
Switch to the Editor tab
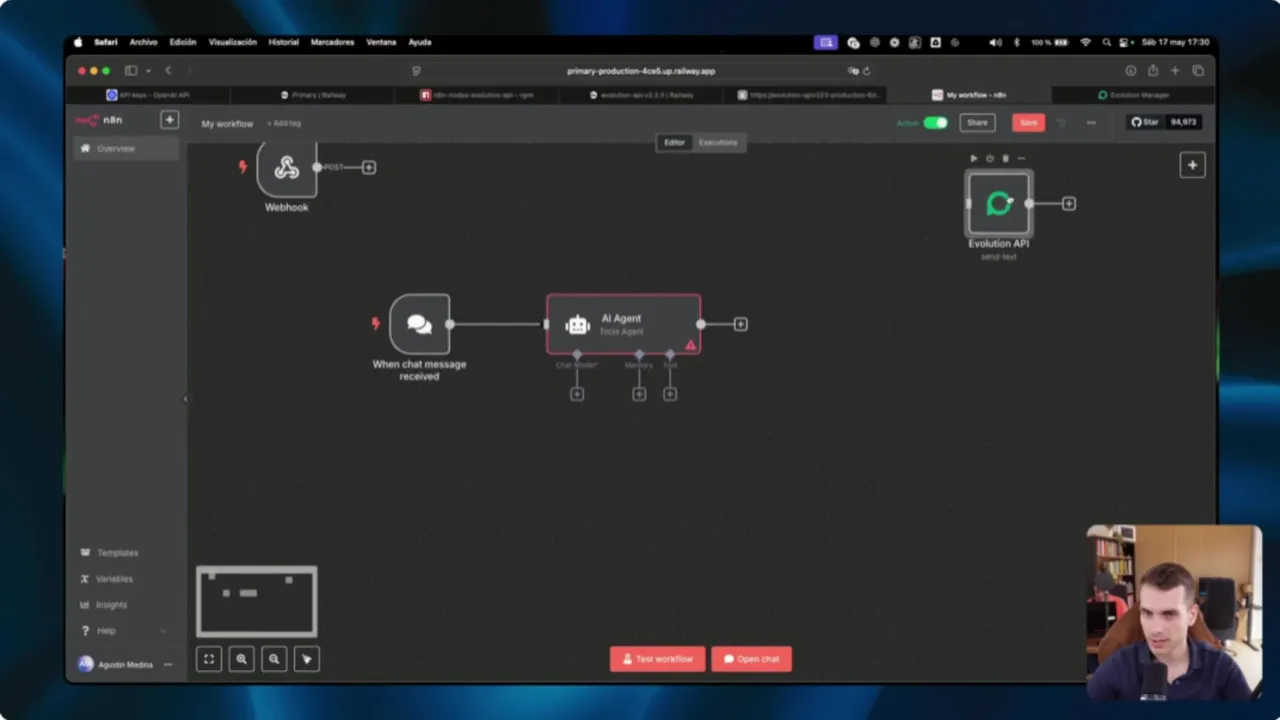pos(674,143)
